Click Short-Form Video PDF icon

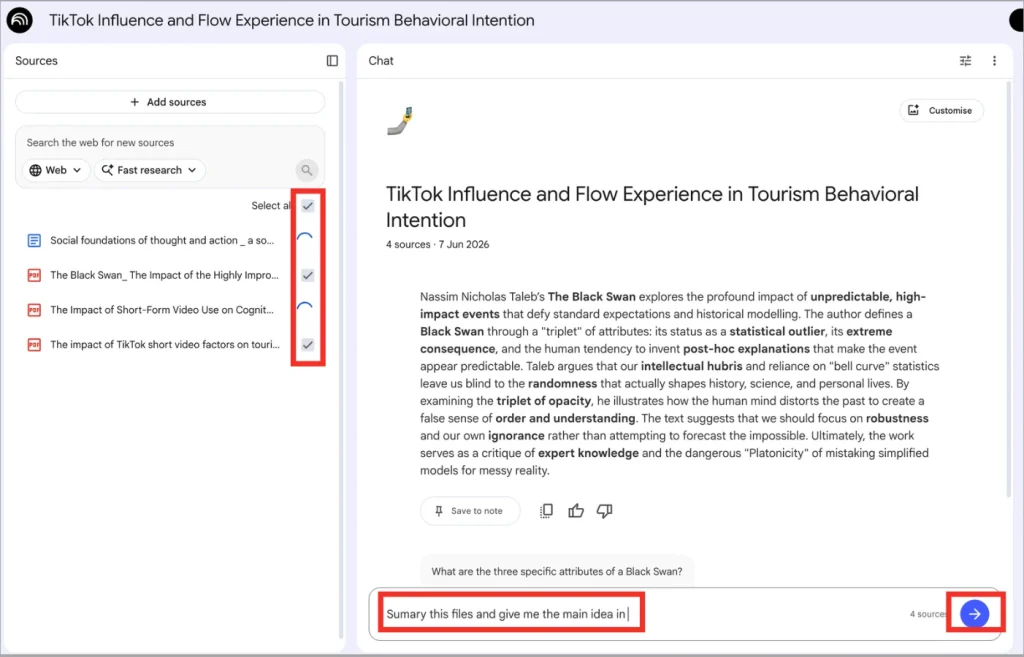[x=34, y=310]
